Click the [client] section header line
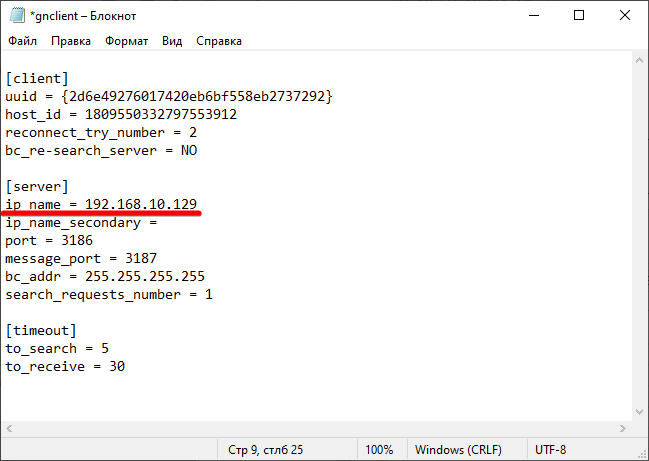 (x=37, y=79)
